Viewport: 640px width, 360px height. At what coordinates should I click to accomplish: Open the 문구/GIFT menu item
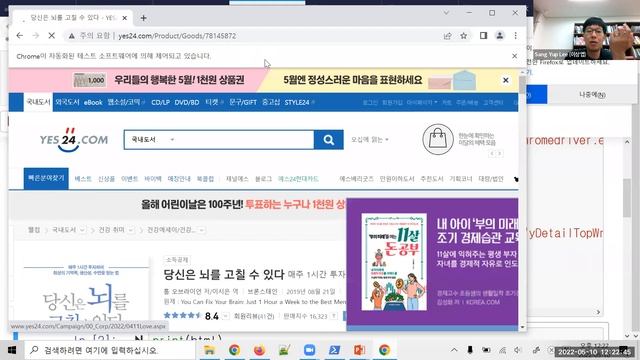(x=243, y=102)
